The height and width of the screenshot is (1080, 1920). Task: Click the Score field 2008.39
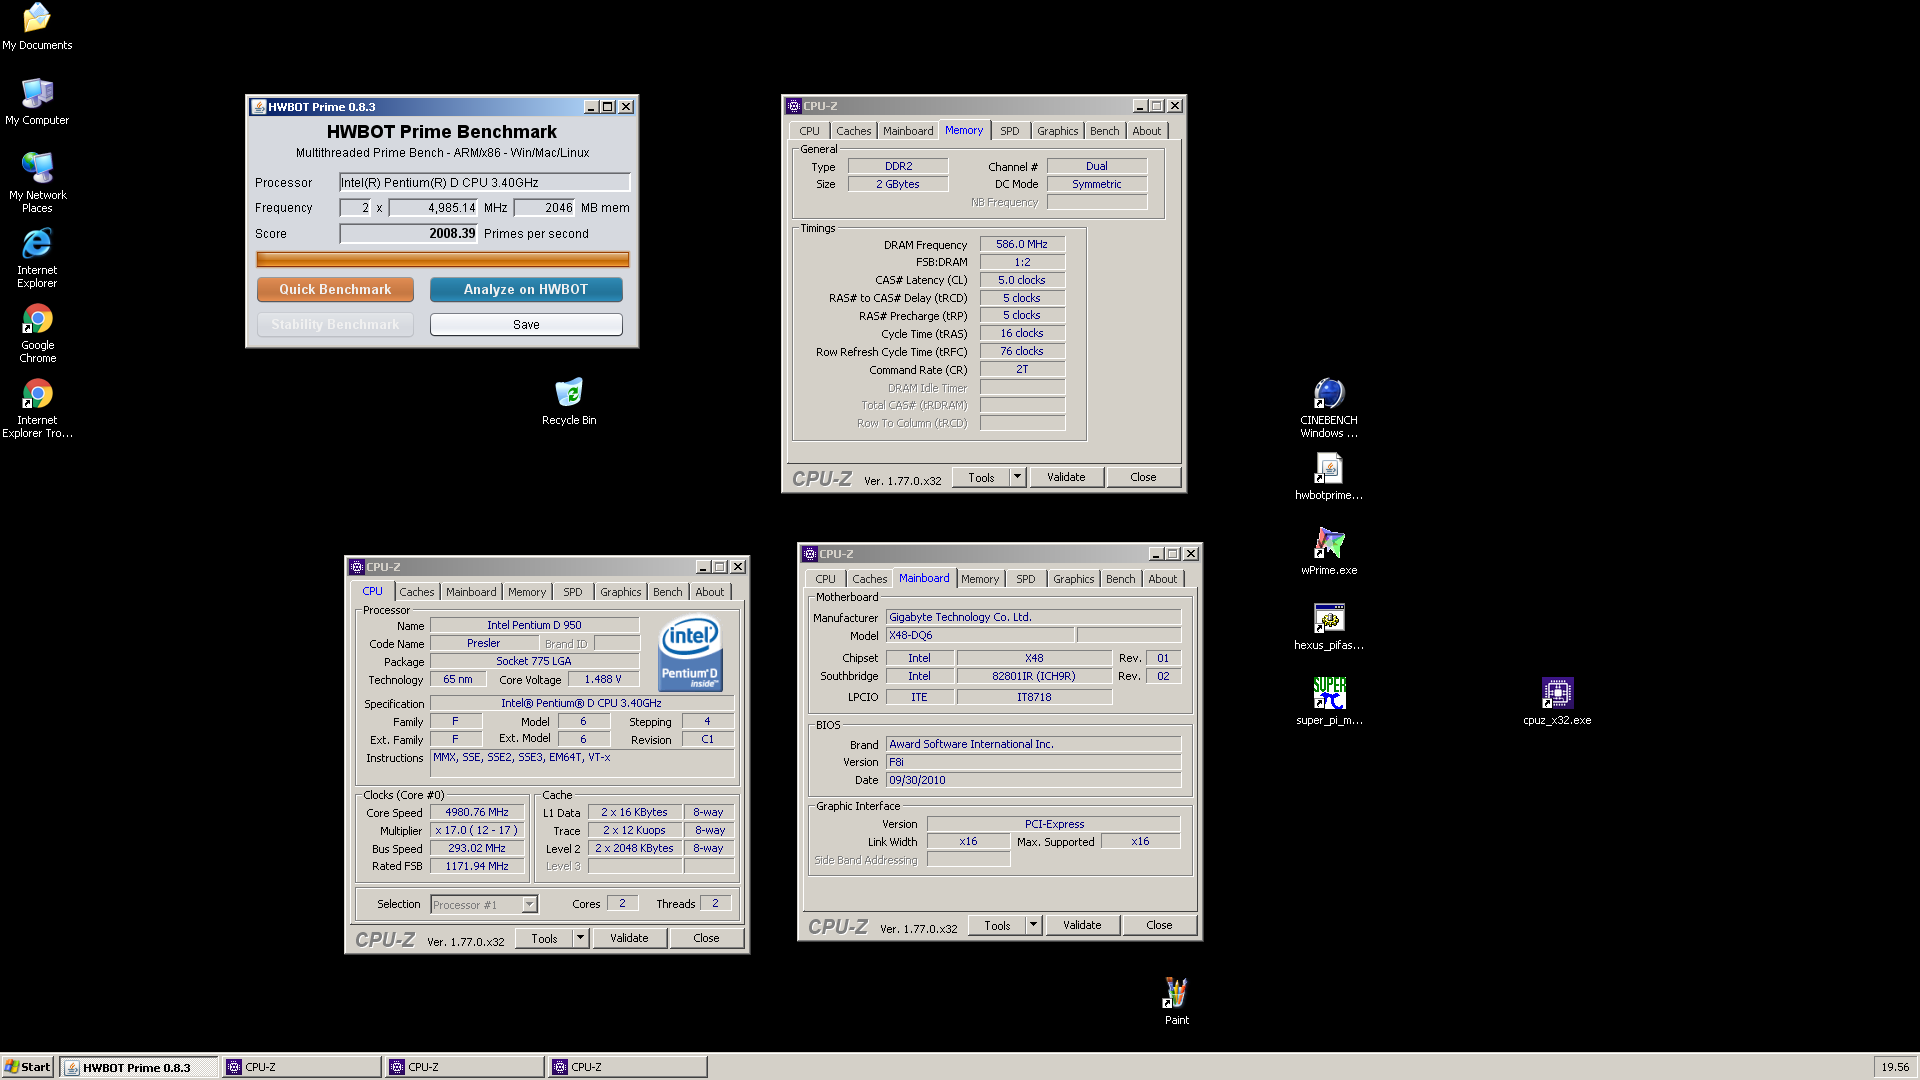click(409, 233)
